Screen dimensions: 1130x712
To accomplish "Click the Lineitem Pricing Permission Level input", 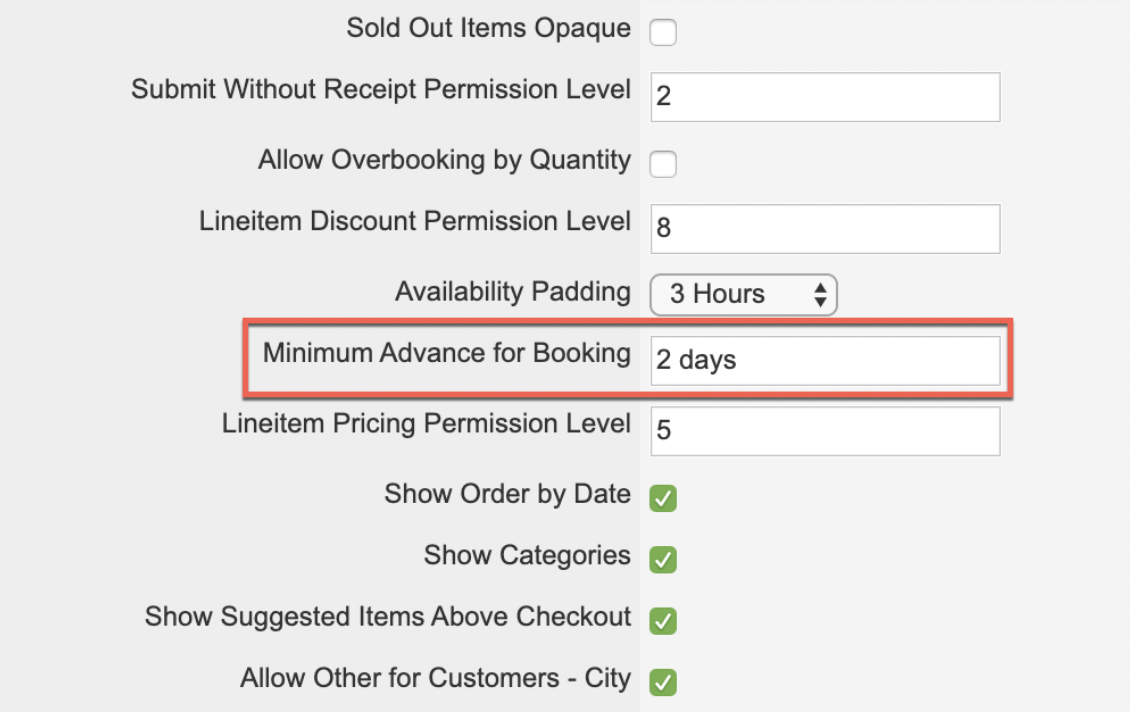I will pos(825,431).
